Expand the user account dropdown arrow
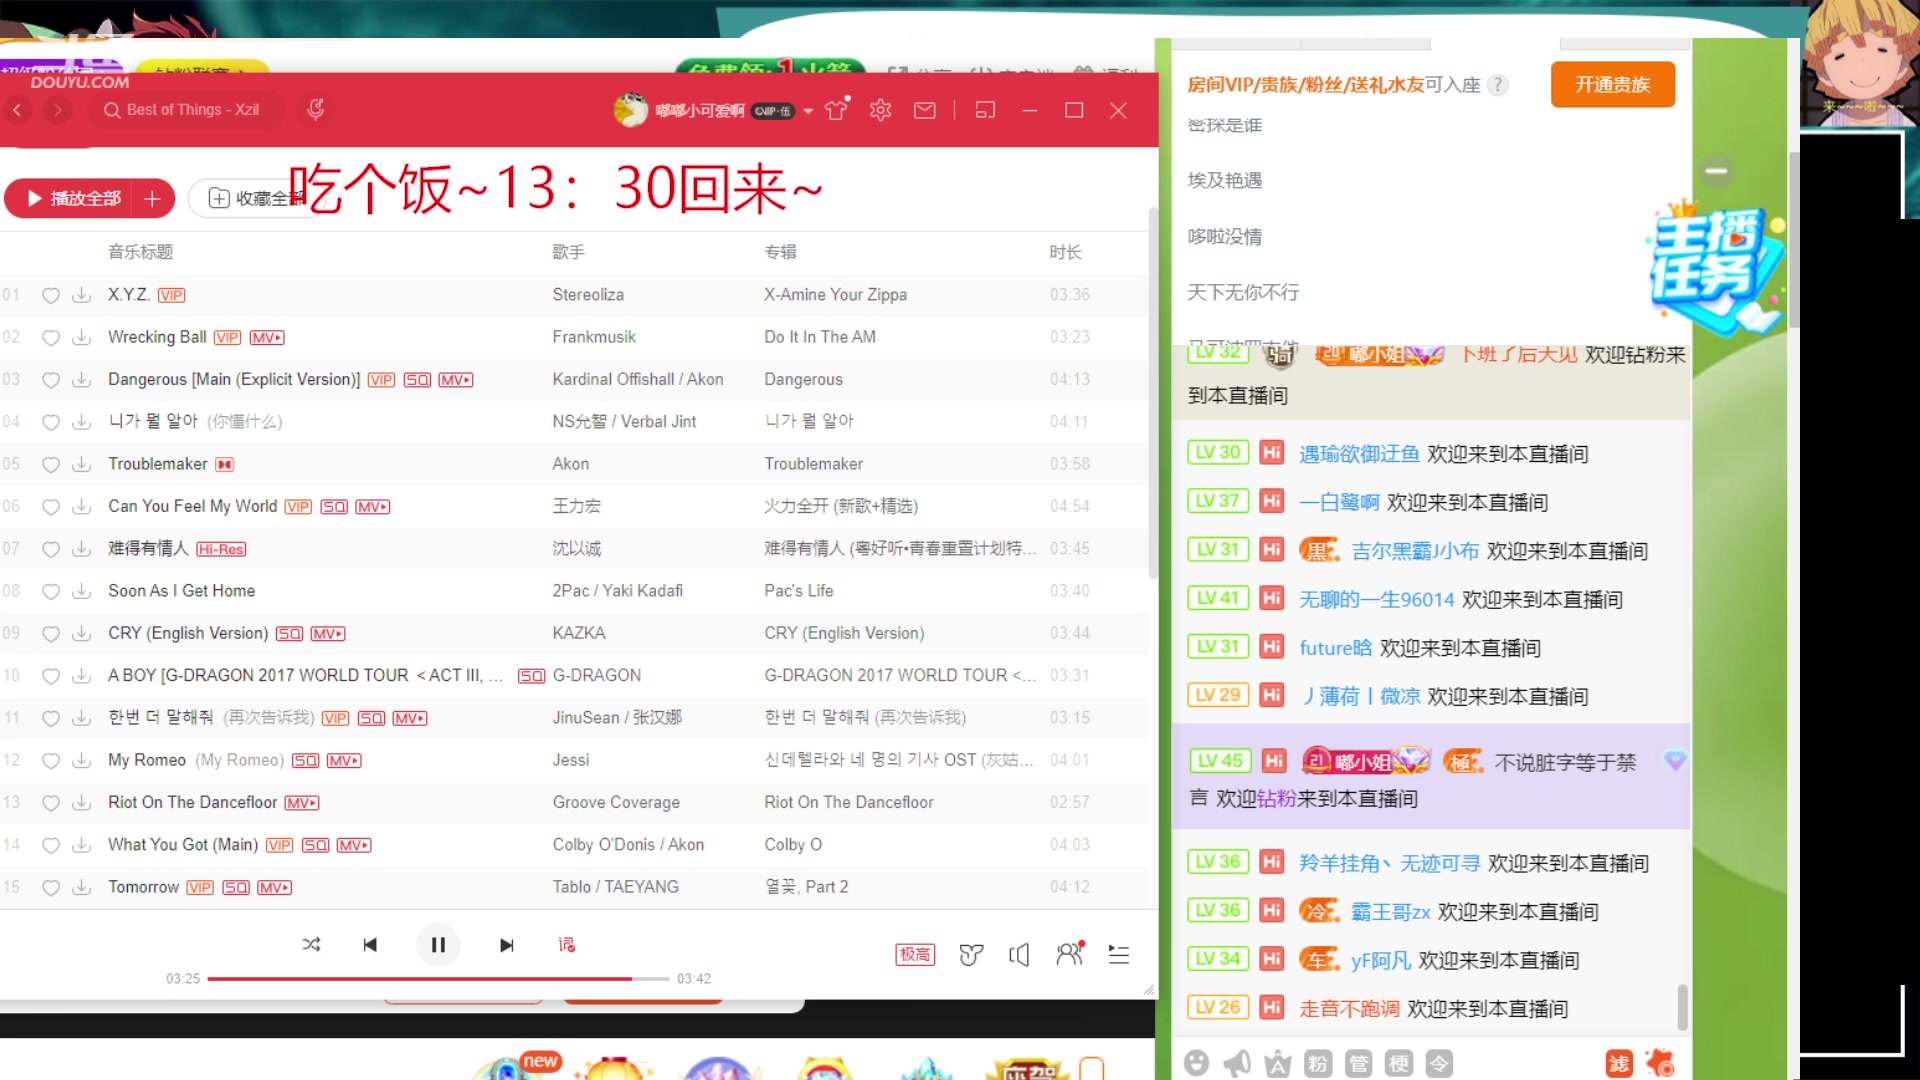This screenshot has height=1080, width=1920. pos(808,111)
